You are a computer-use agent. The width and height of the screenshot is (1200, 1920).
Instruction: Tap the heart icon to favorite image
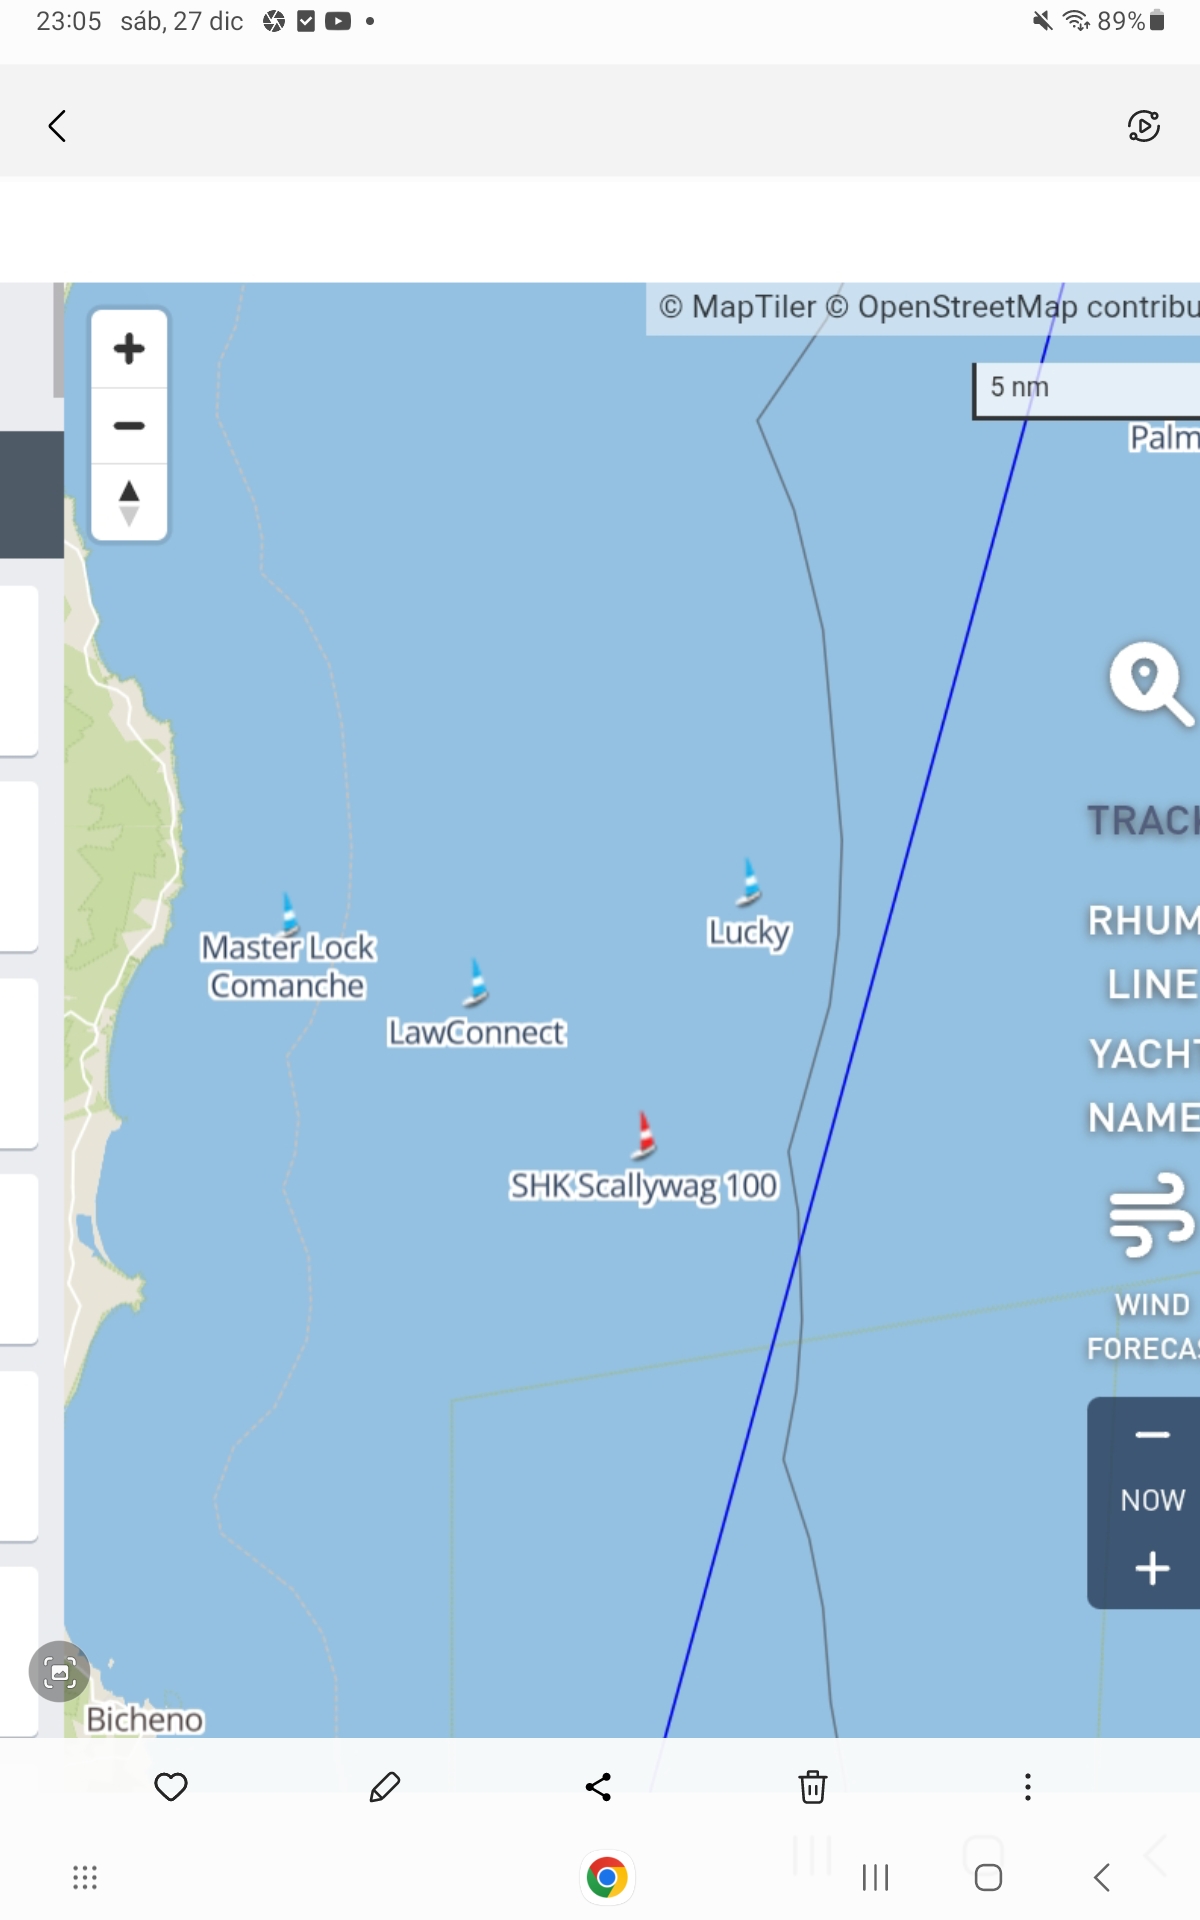click(171, 1787)
